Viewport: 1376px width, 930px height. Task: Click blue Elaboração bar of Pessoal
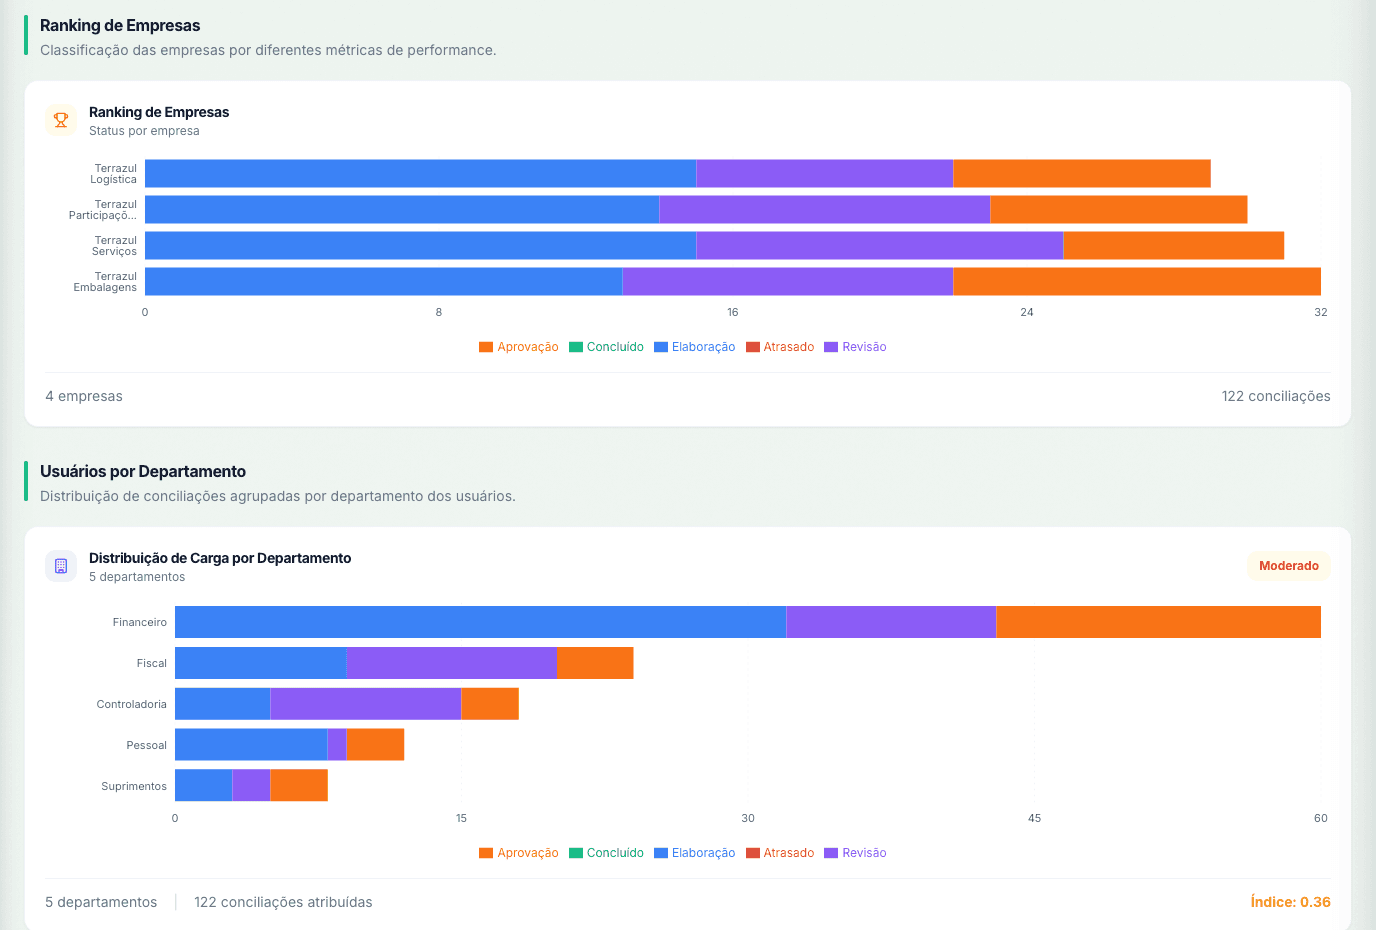[251, 745]
